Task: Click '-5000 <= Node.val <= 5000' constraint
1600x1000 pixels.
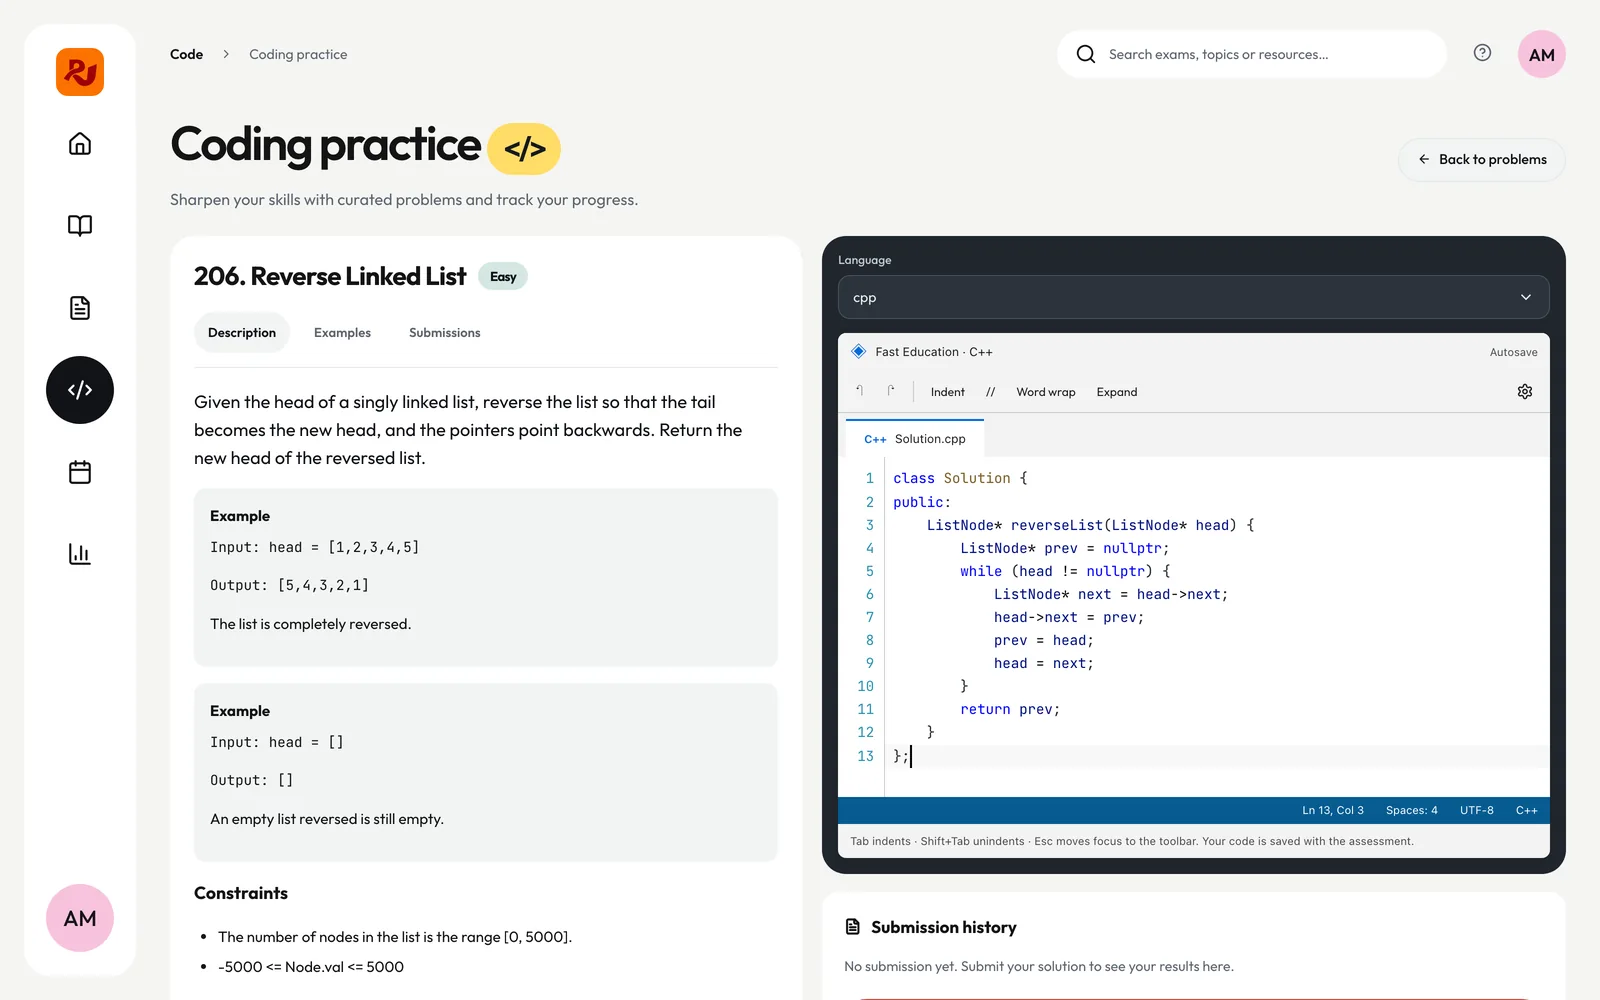Action: point(311,967)
